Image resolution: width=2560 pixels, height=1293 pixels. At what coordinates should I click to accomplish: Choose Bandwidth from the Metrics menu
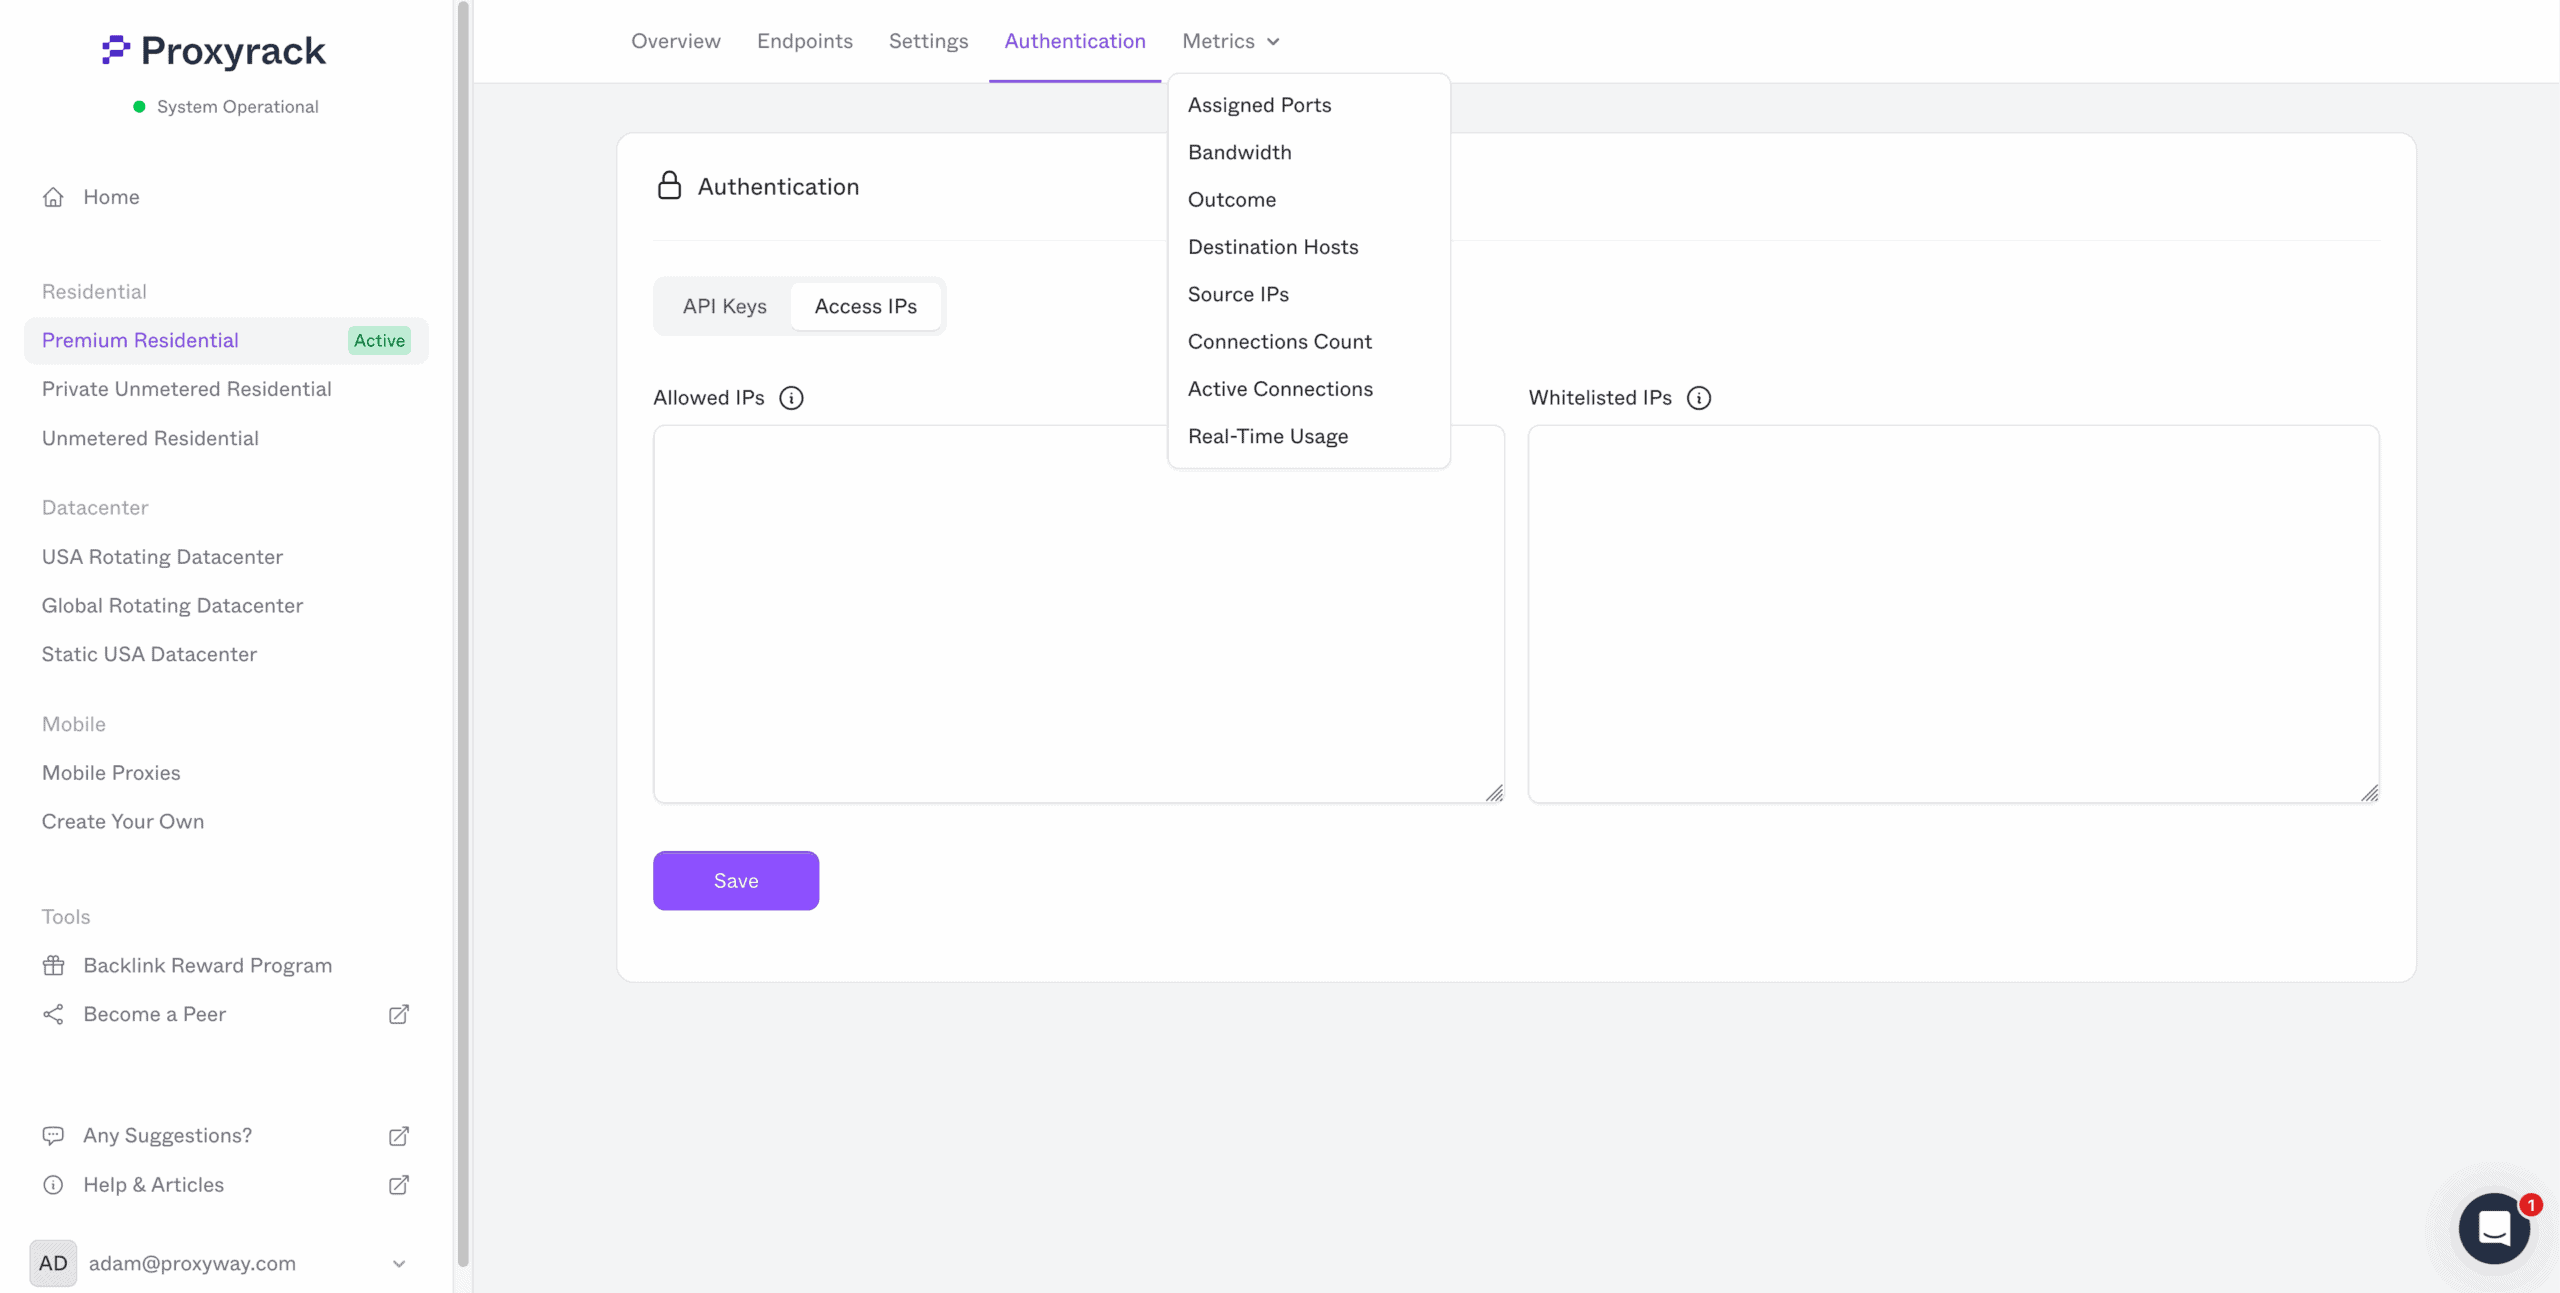tap(1239, 152)
